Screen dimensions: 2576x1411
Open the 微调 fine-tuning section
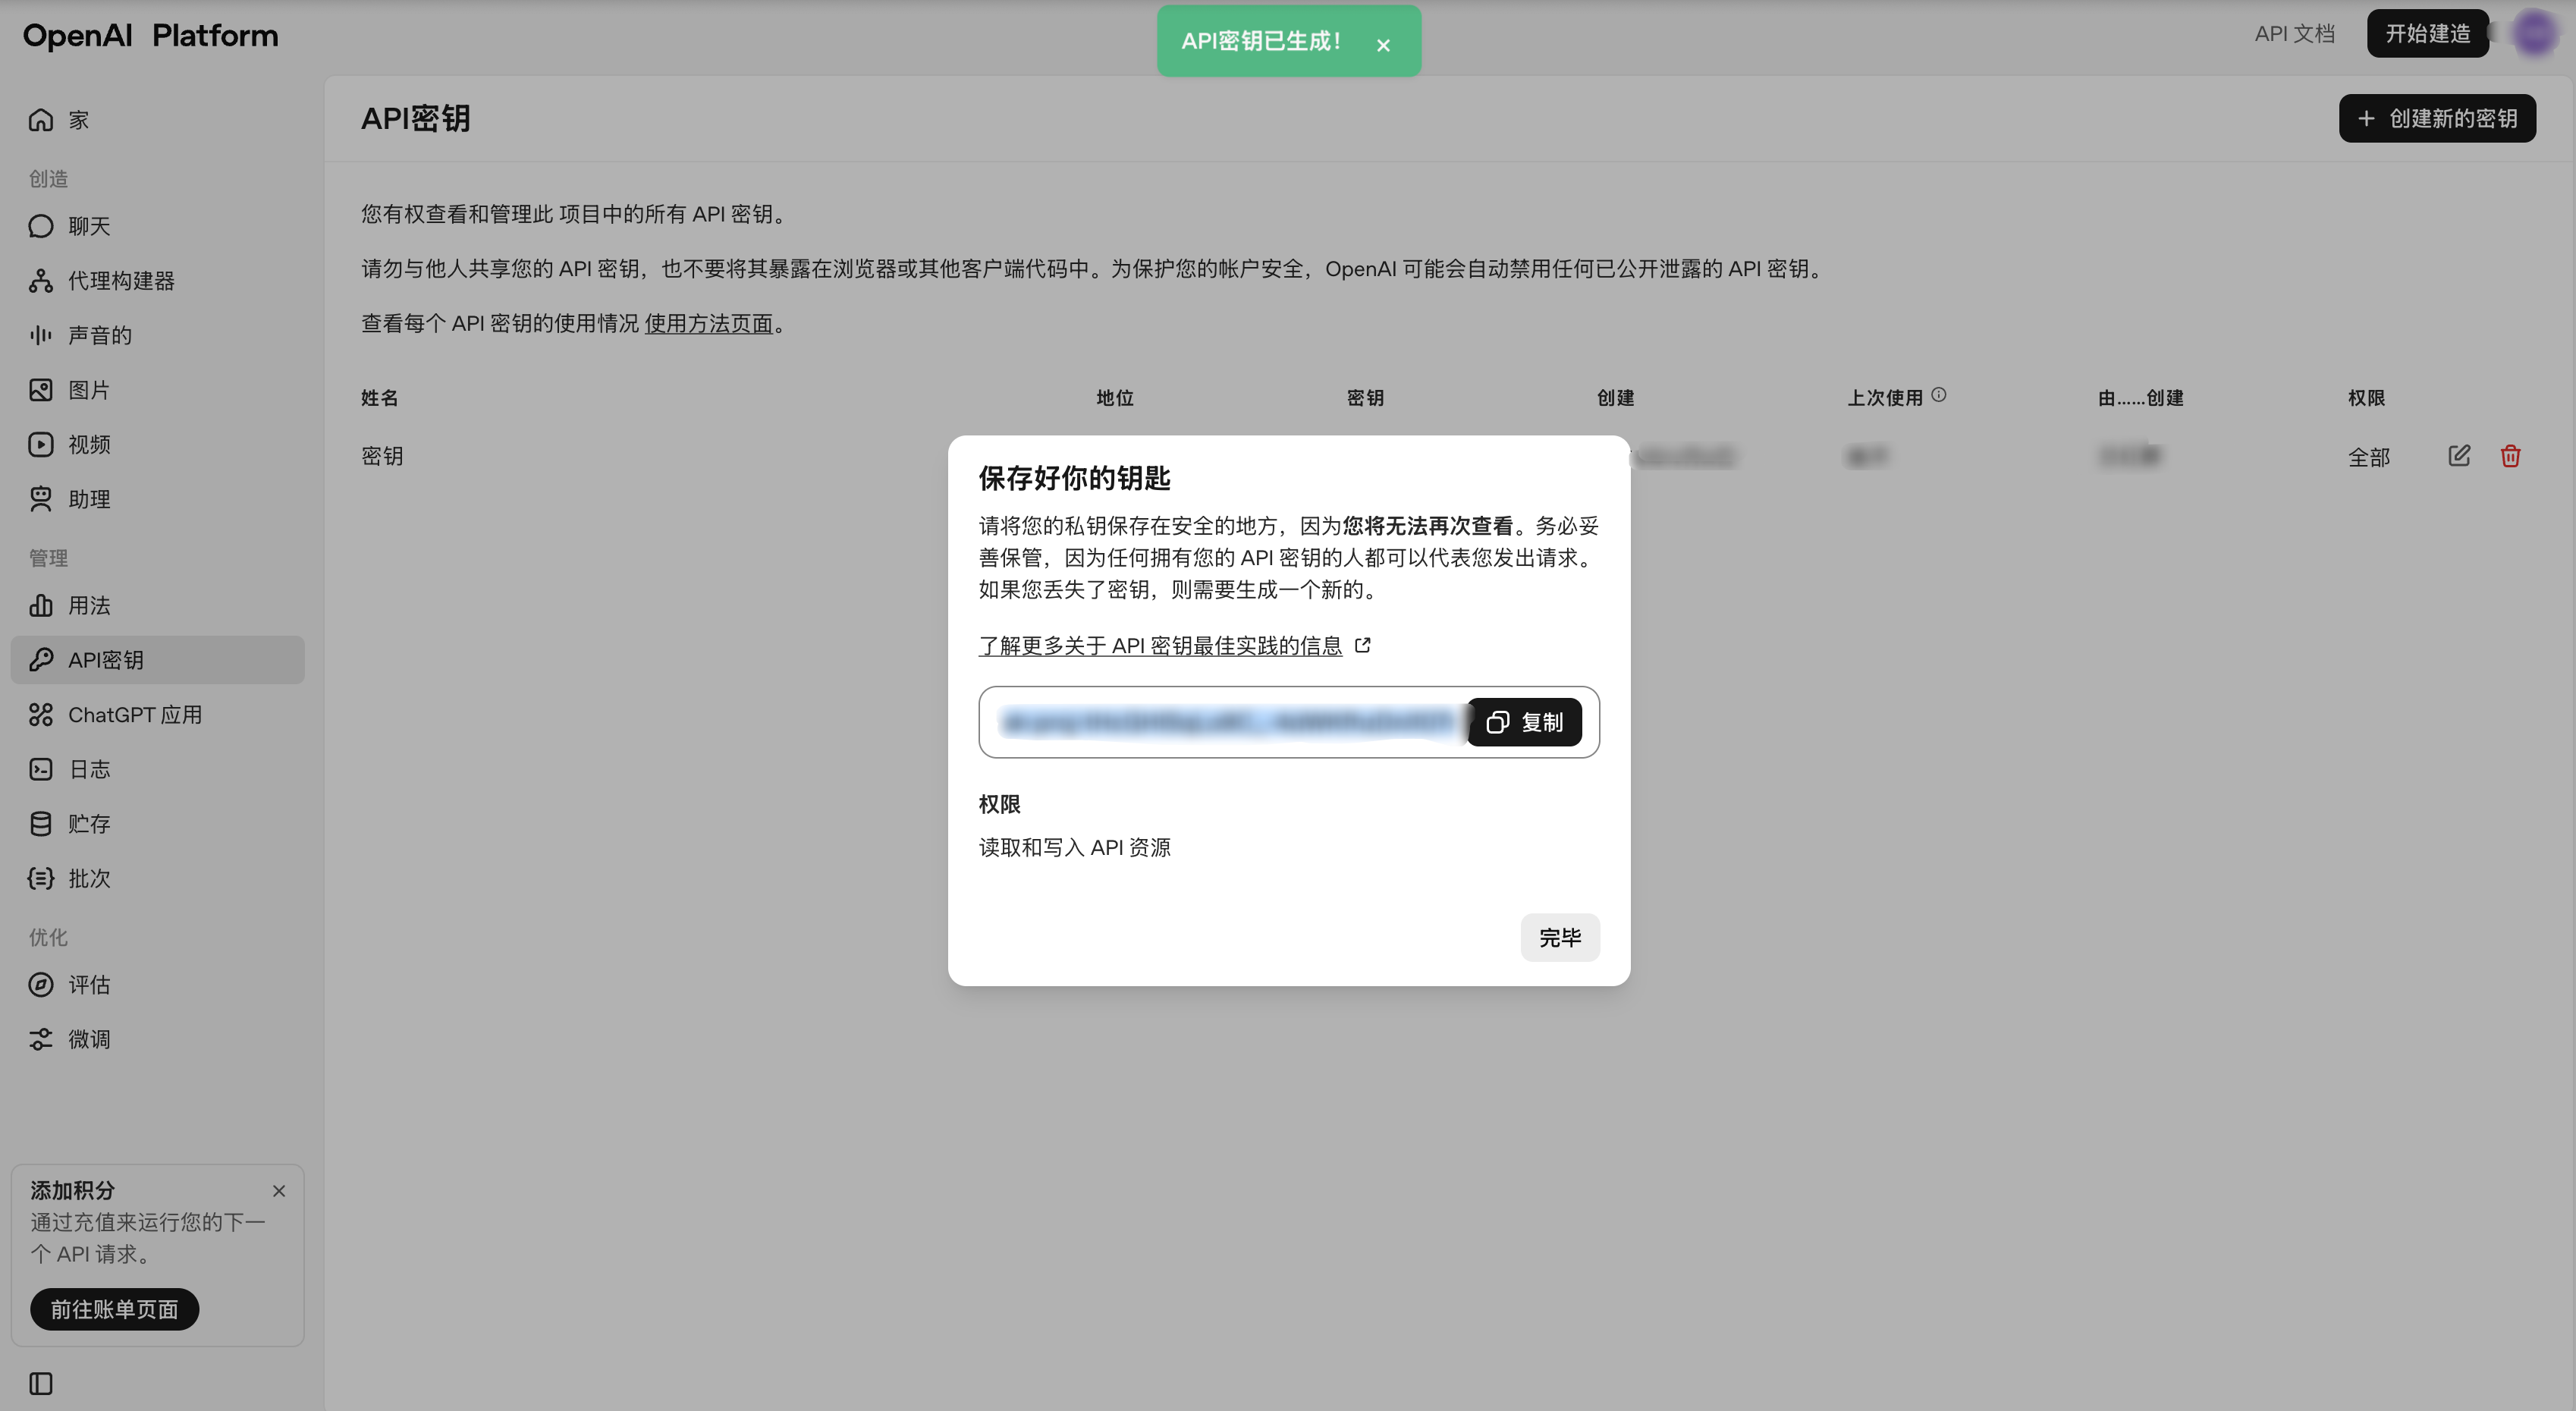click(89, 1039)
